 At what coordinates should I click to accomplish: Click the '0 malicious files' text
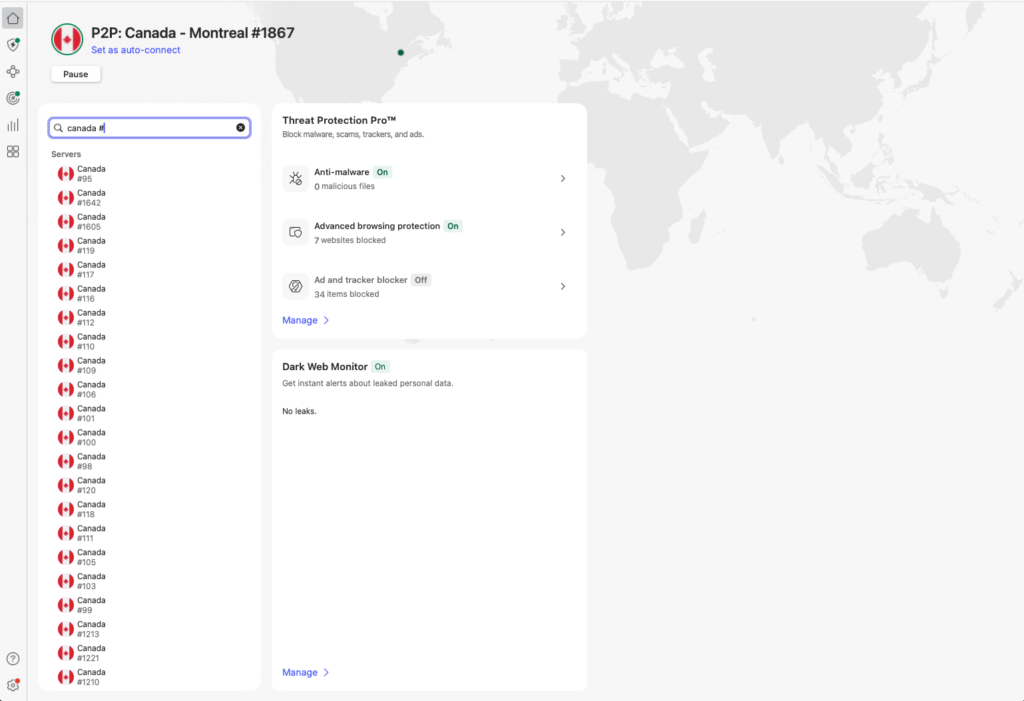coord(344,186)
